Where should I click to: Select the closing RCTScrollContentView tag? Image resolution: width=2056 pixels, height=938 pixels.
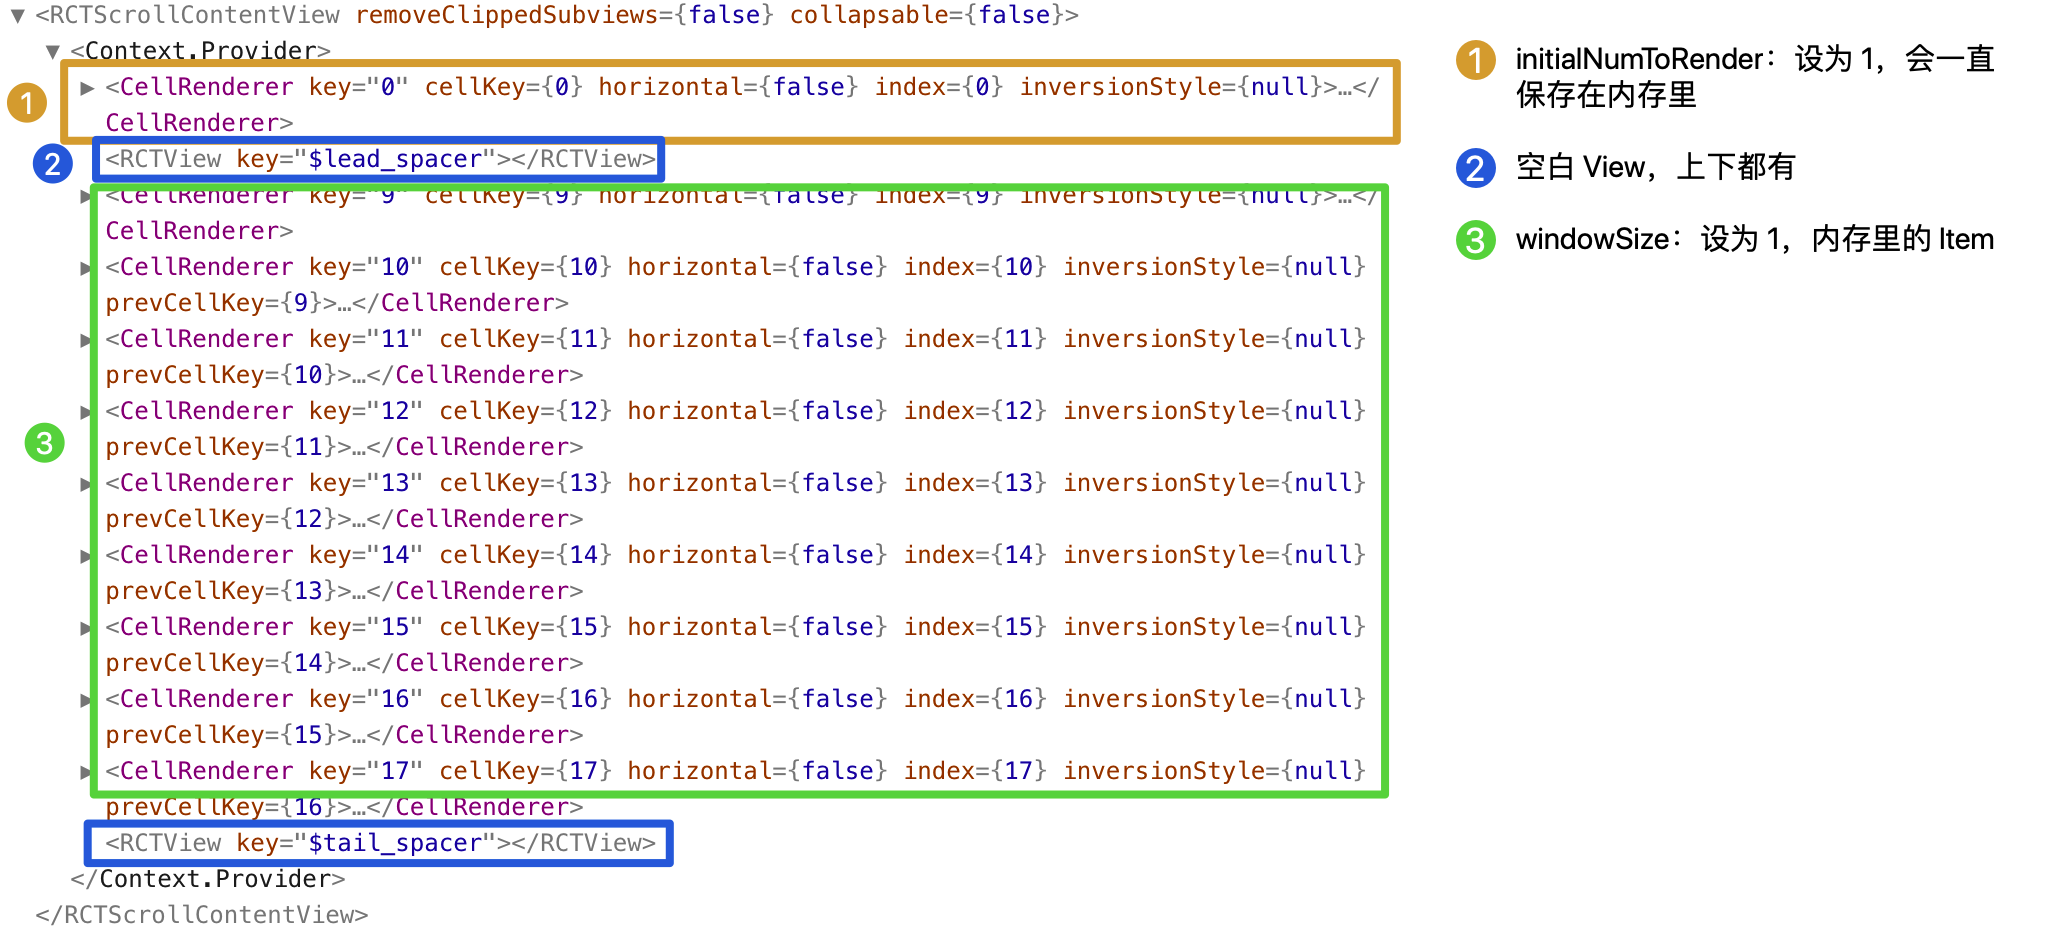click(201, 915)
